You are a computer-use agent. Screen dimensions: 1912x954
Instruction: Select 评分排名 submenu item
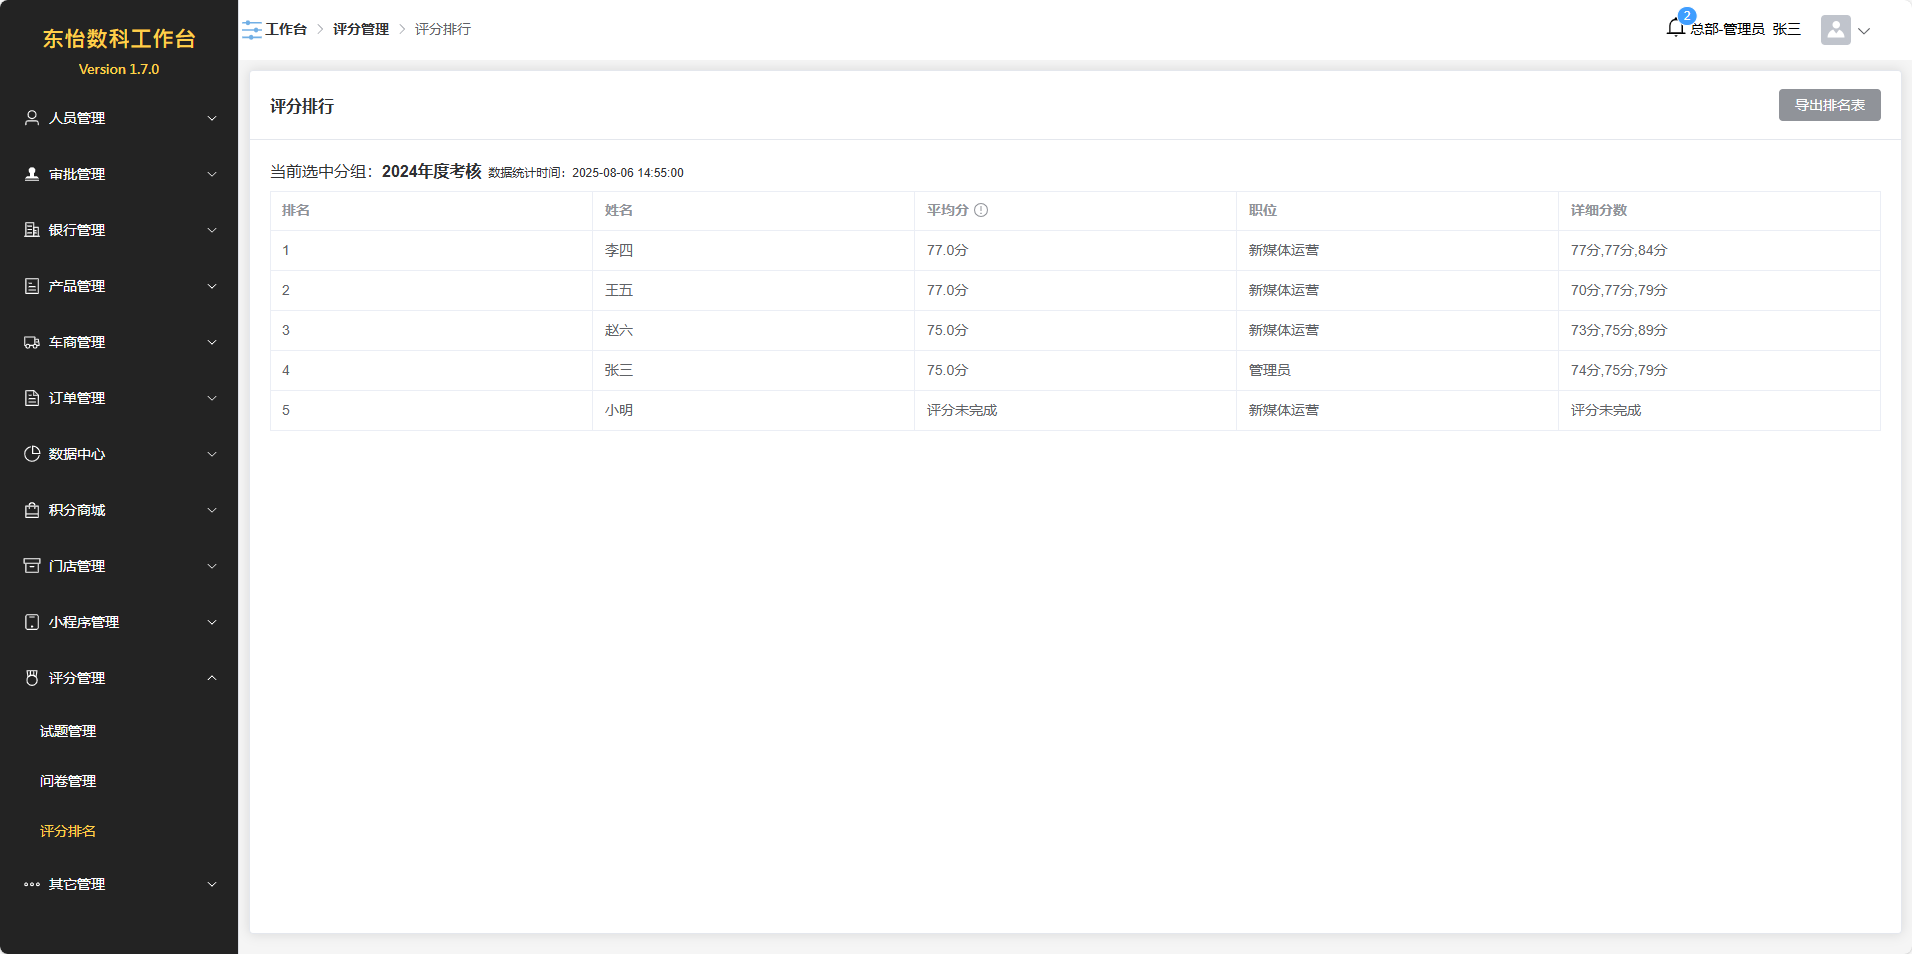tap(68, 831)
